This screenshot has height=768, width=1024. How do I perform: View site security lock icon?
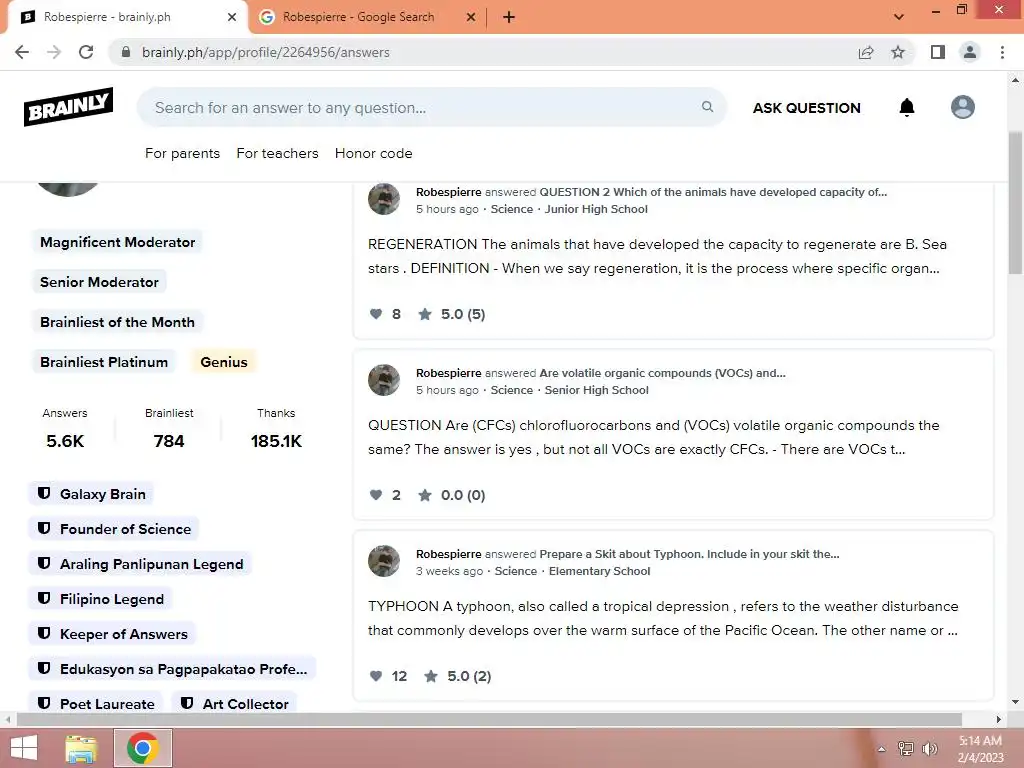pos(126,52)
